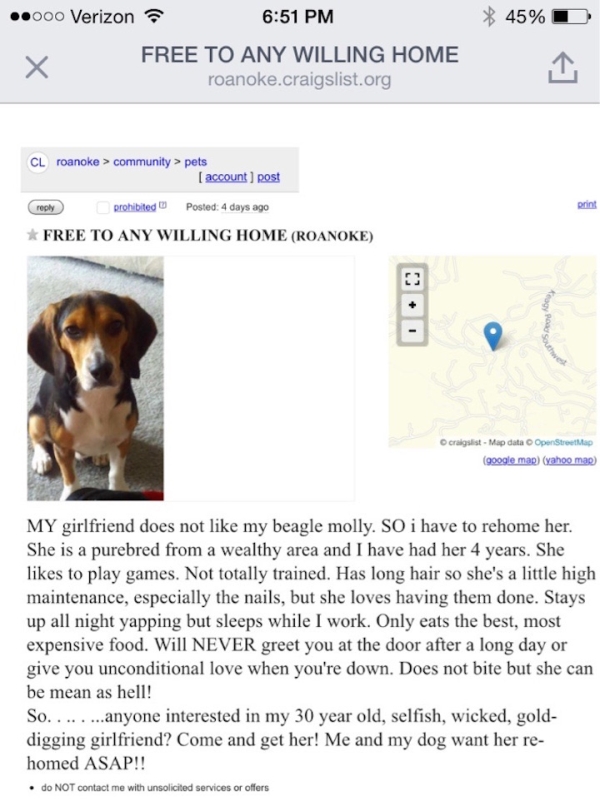Expand the map to fullscreen

(x=413, y=279)
